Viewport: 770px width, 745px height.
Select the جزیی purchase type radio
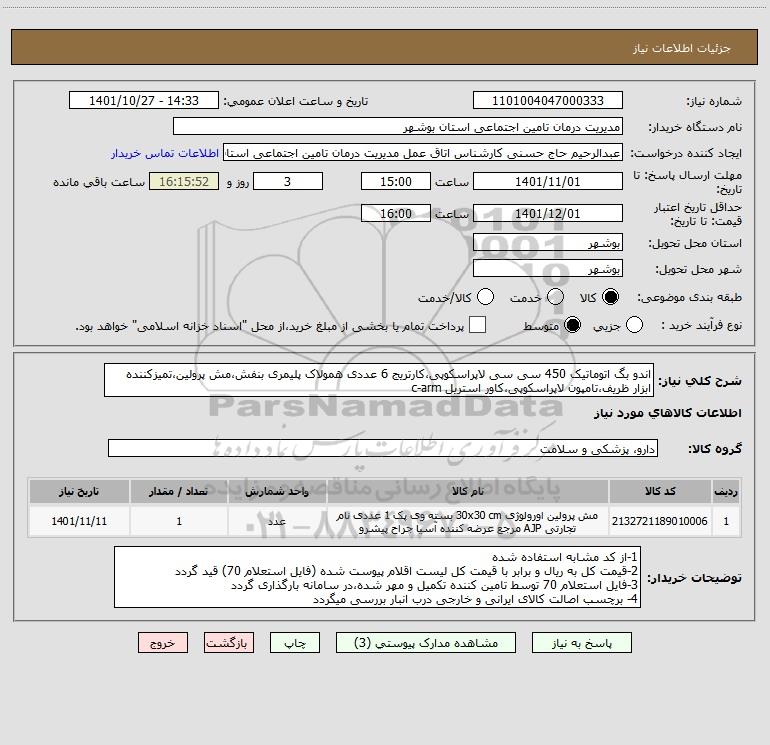point(634,325)
